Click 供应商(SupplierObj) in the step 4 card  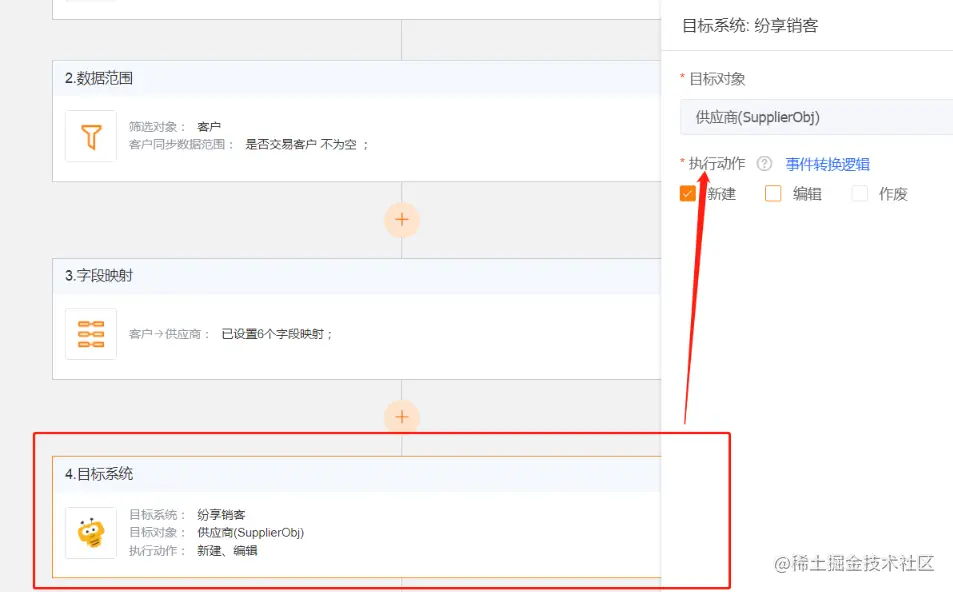(x=250, y=532)
